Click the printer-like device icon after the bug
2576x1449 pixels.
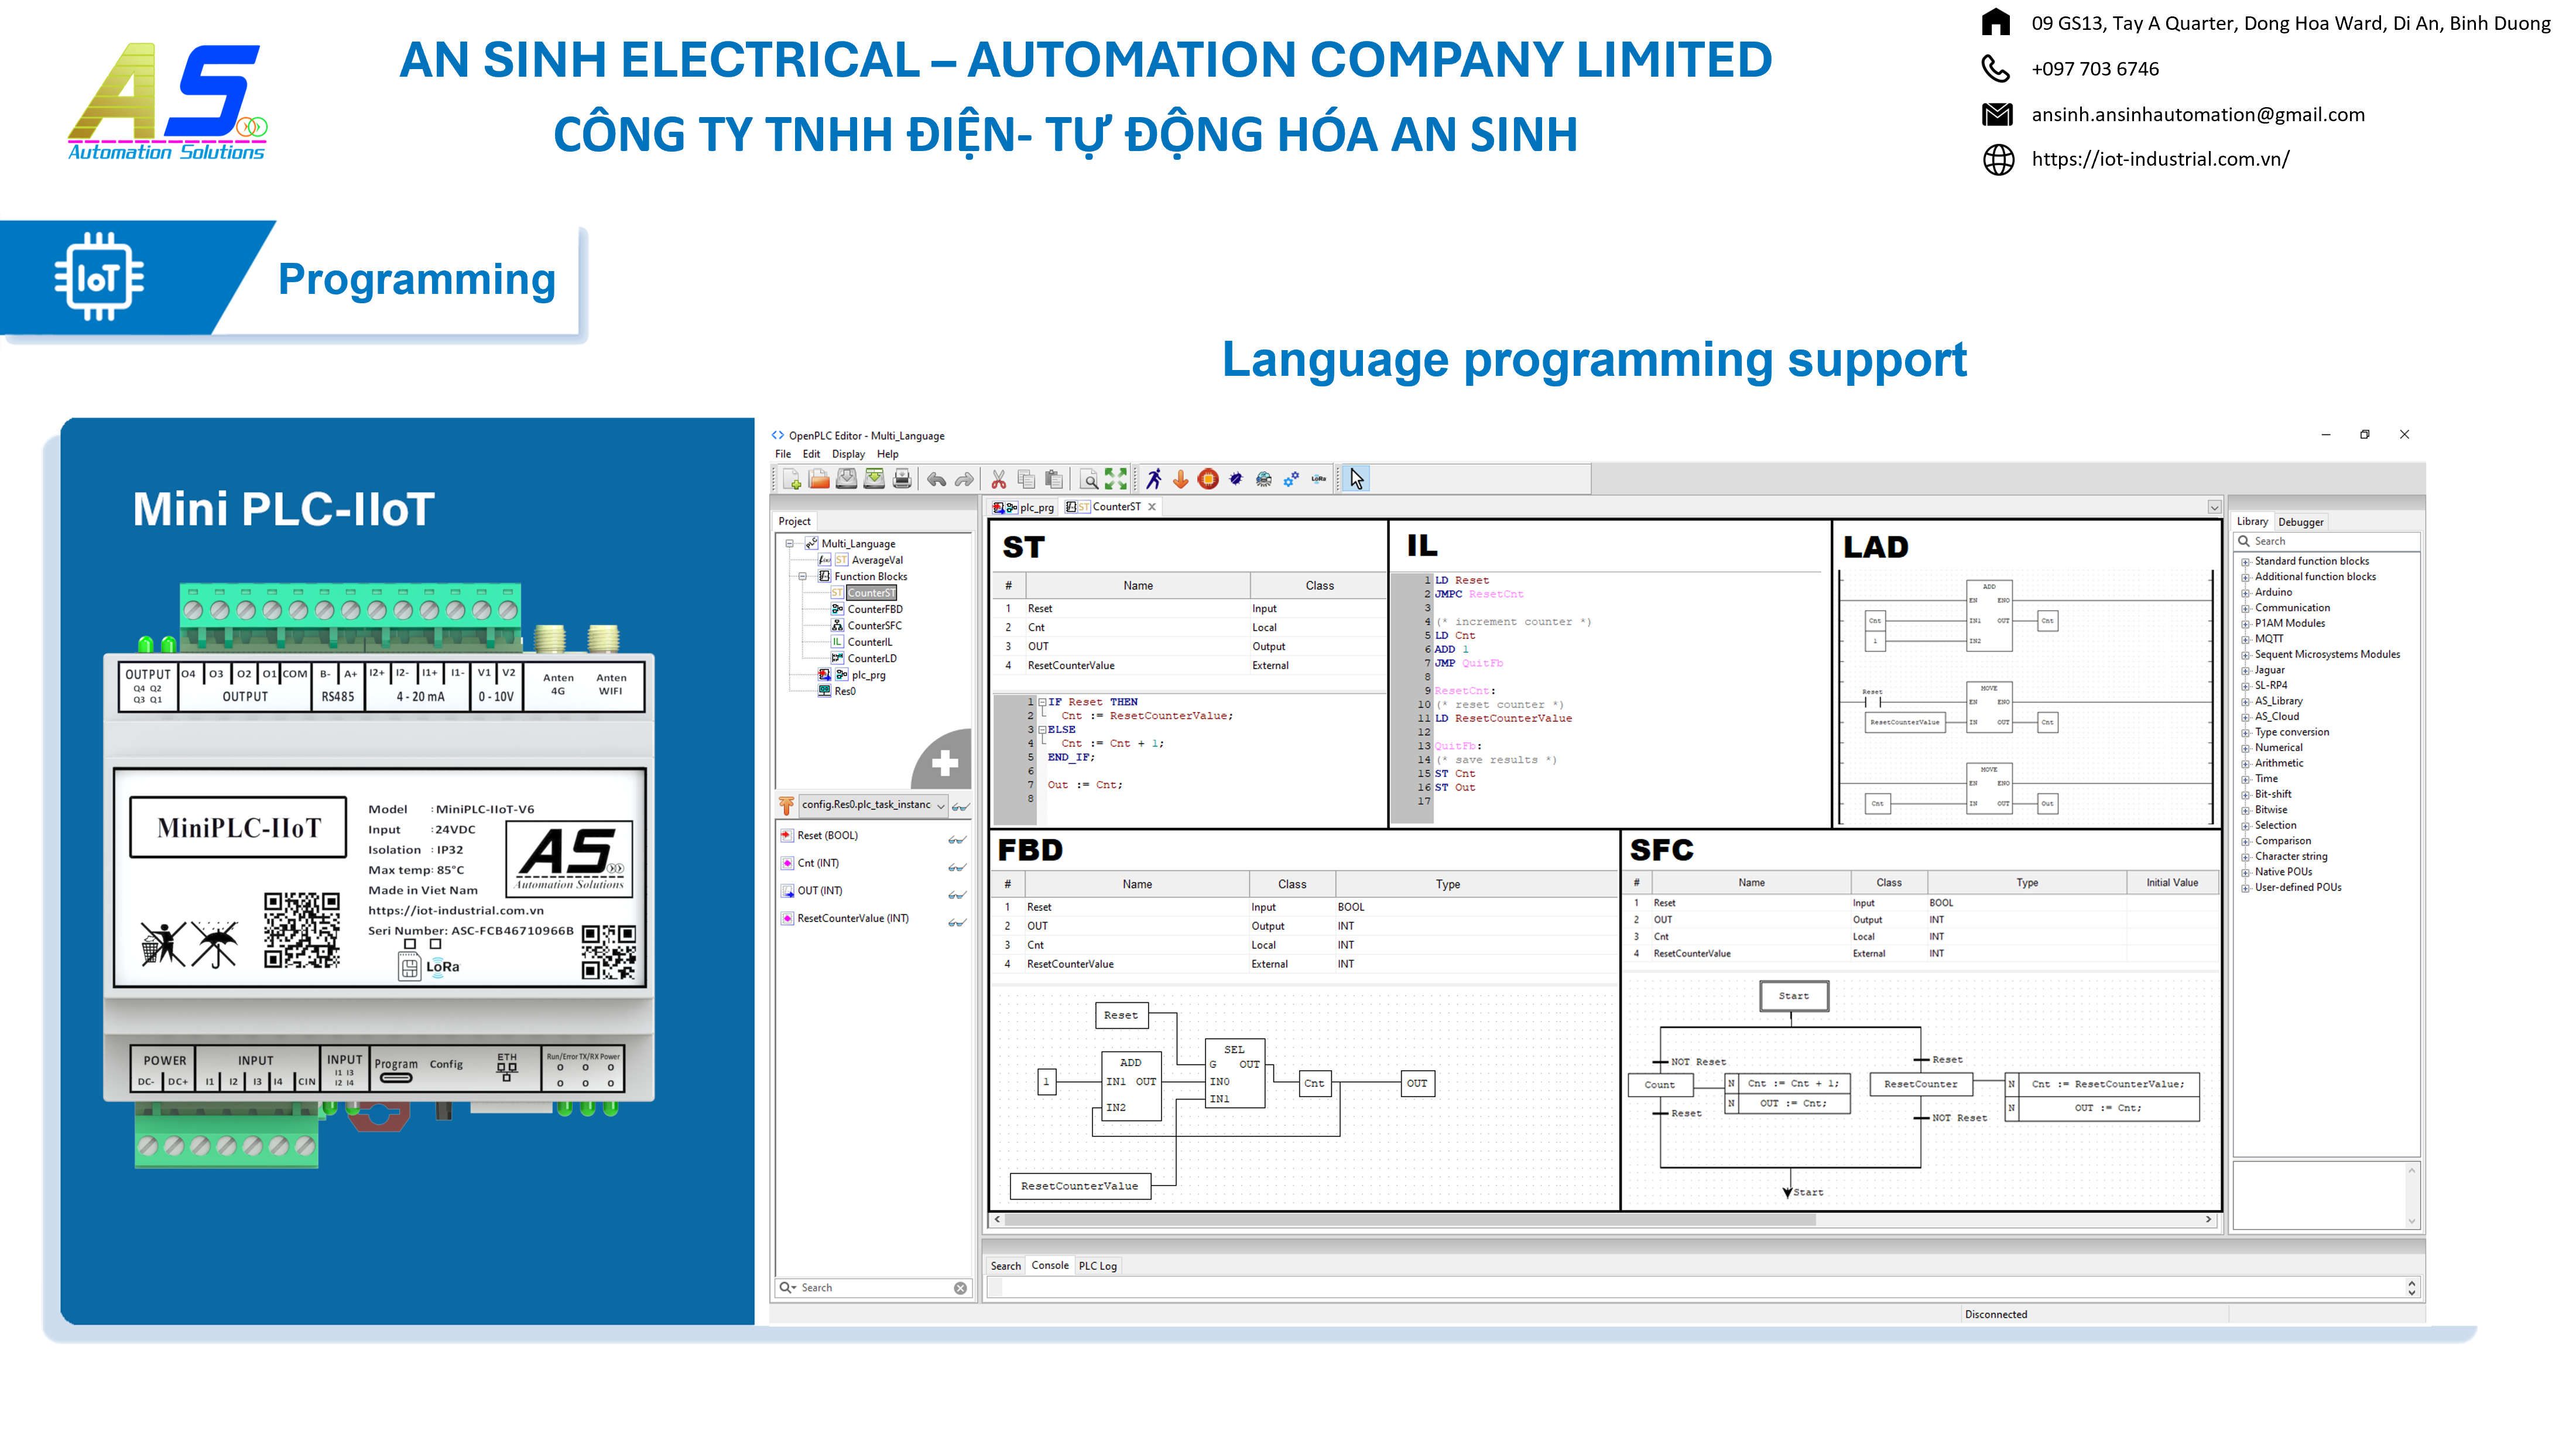[1264, 479]
